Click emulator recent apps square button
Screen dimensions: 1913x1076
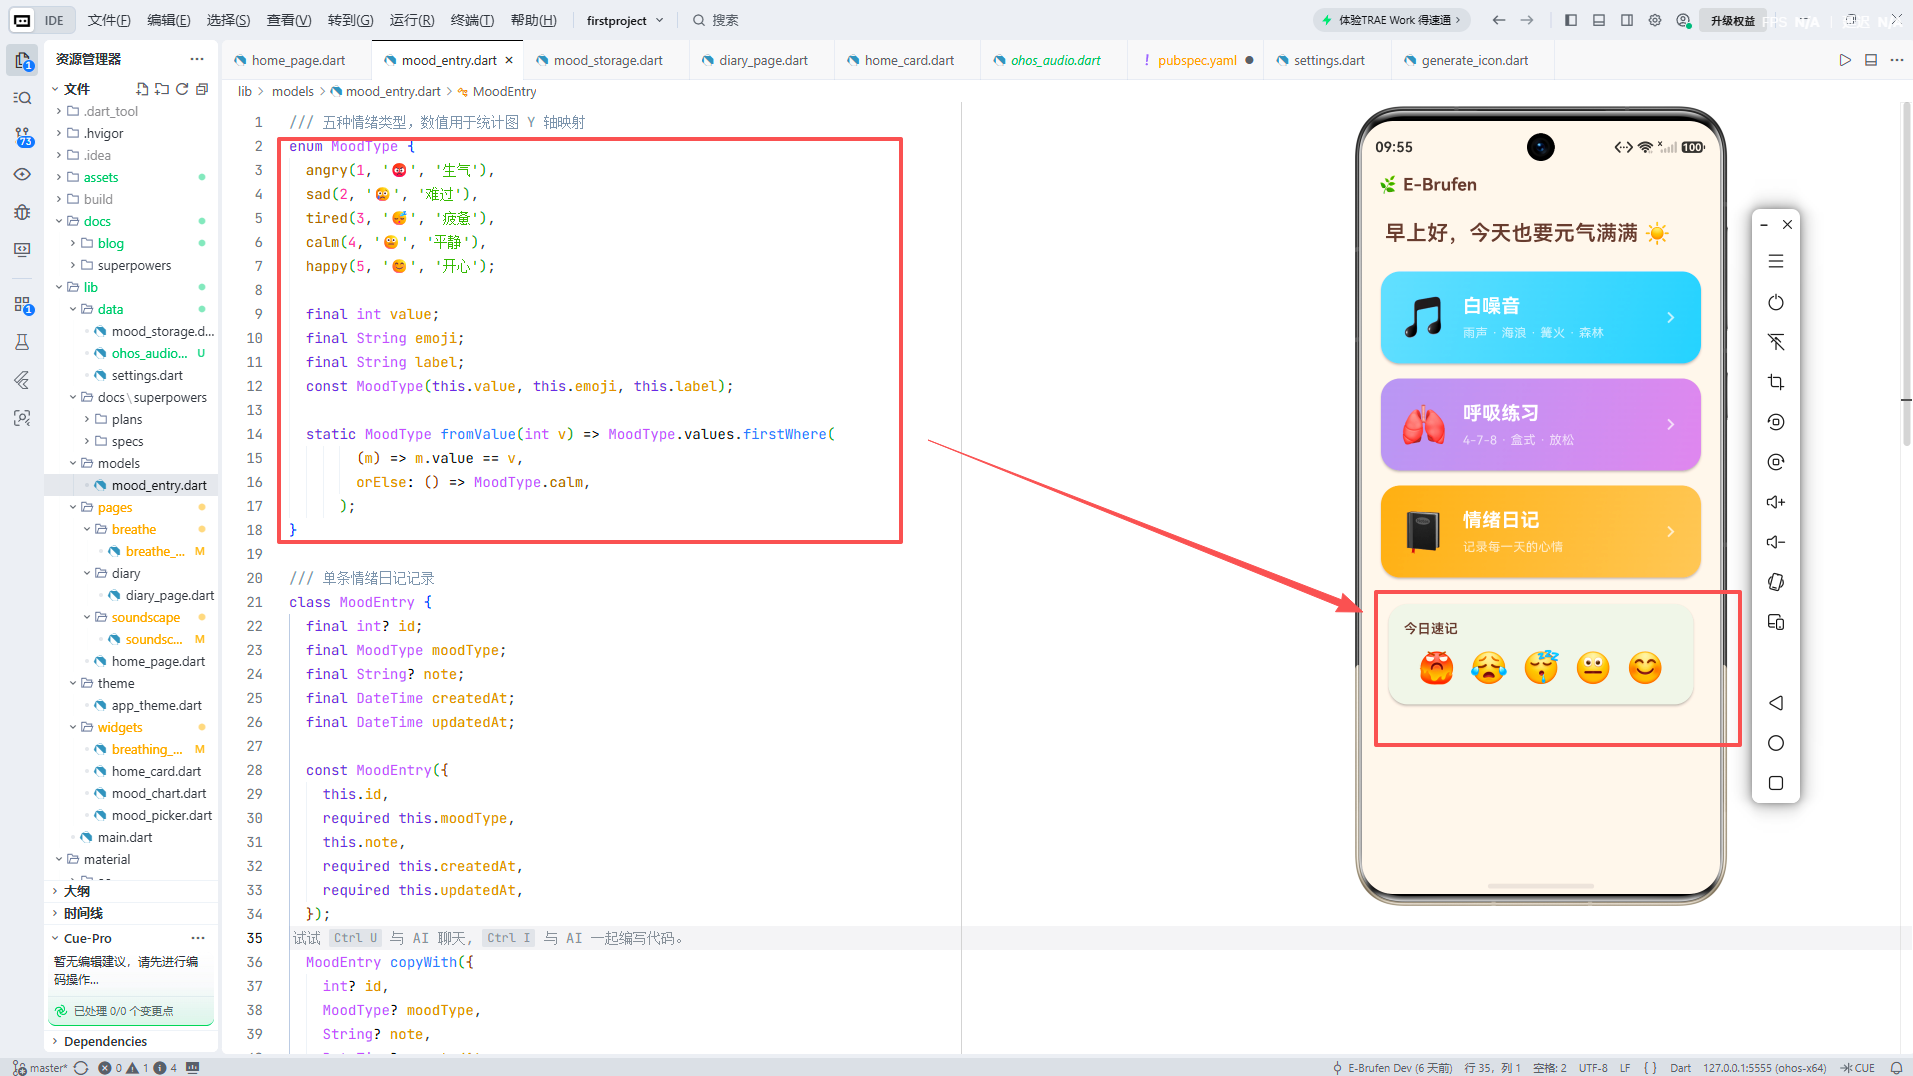click(1776, 783)
